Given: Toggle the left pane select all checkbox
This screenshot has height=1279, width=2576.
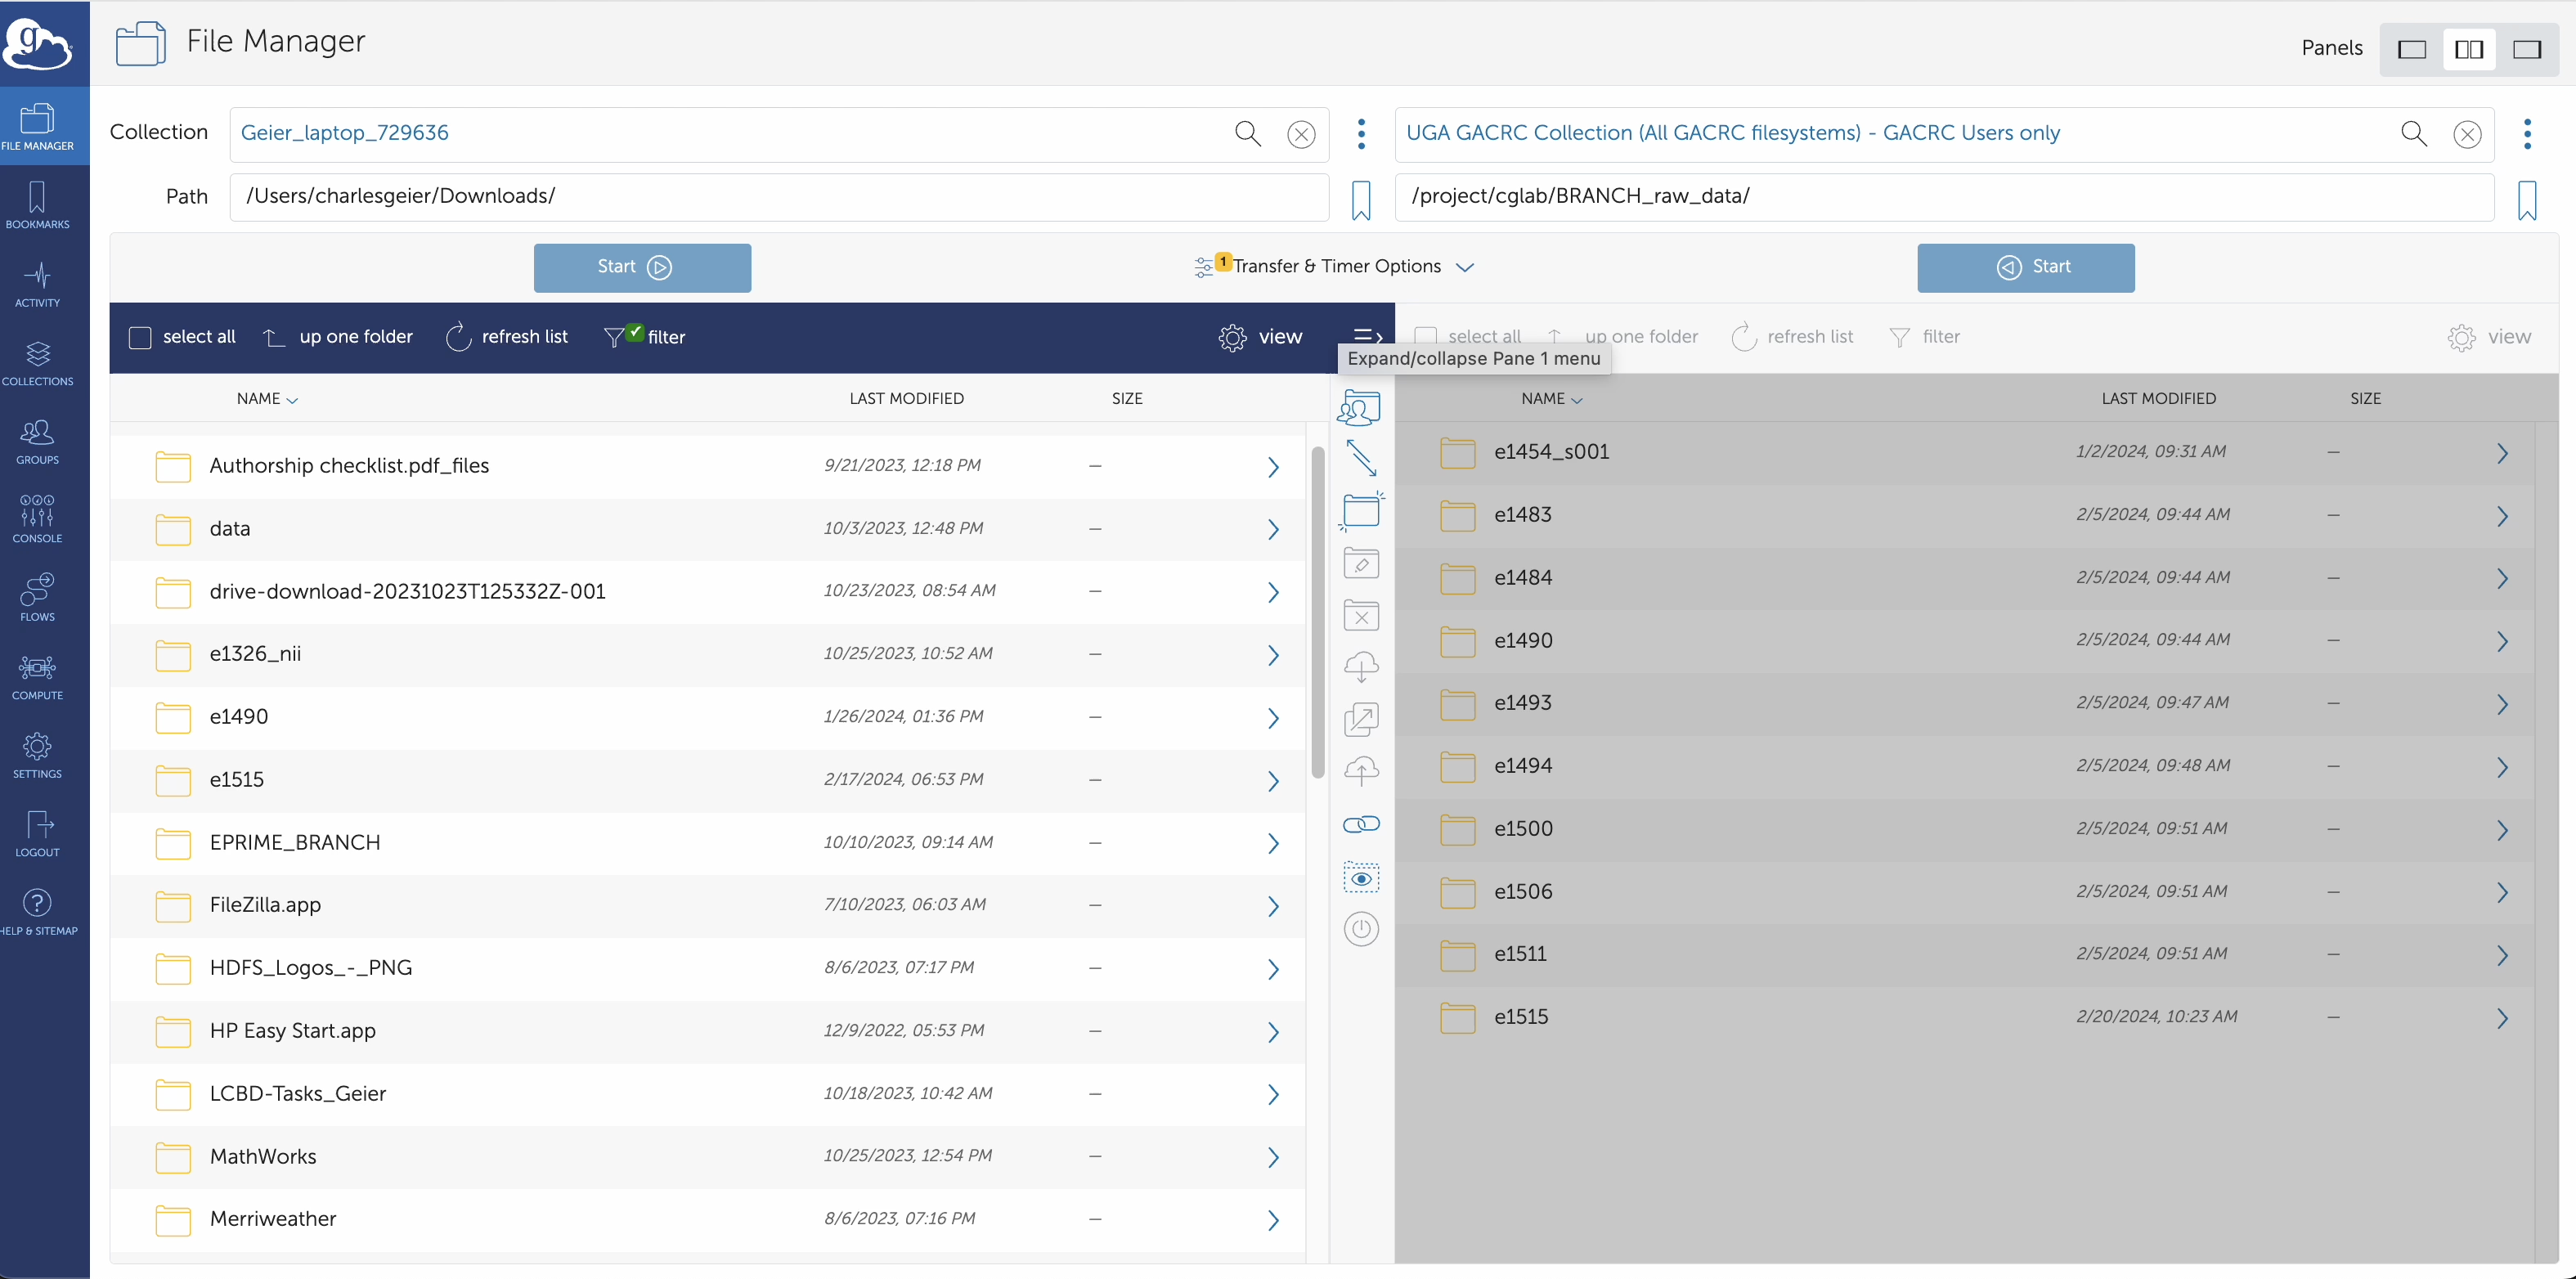Looking at the screenshot, I should click(x=140, y=337).
